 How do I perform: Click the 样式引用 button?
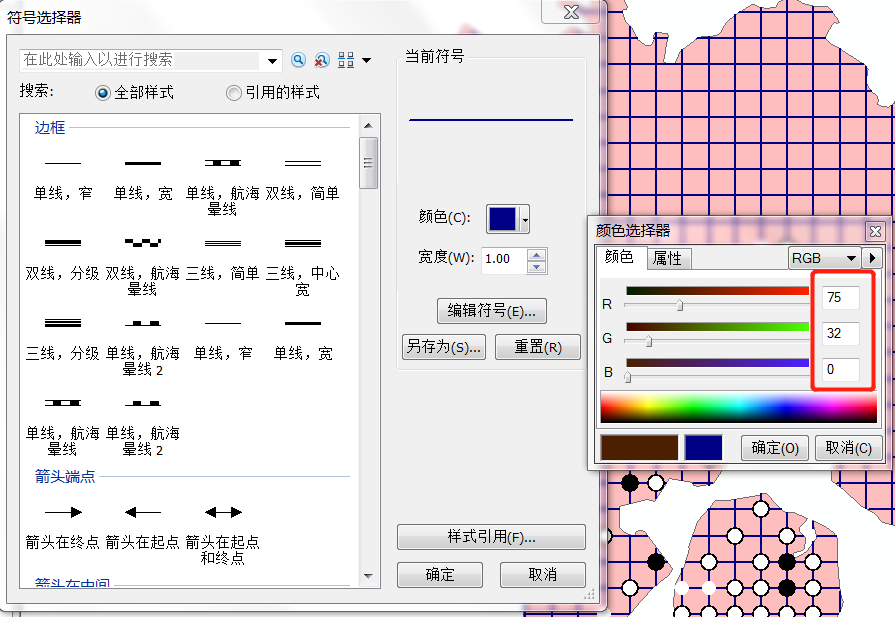[x=491, y=537]
